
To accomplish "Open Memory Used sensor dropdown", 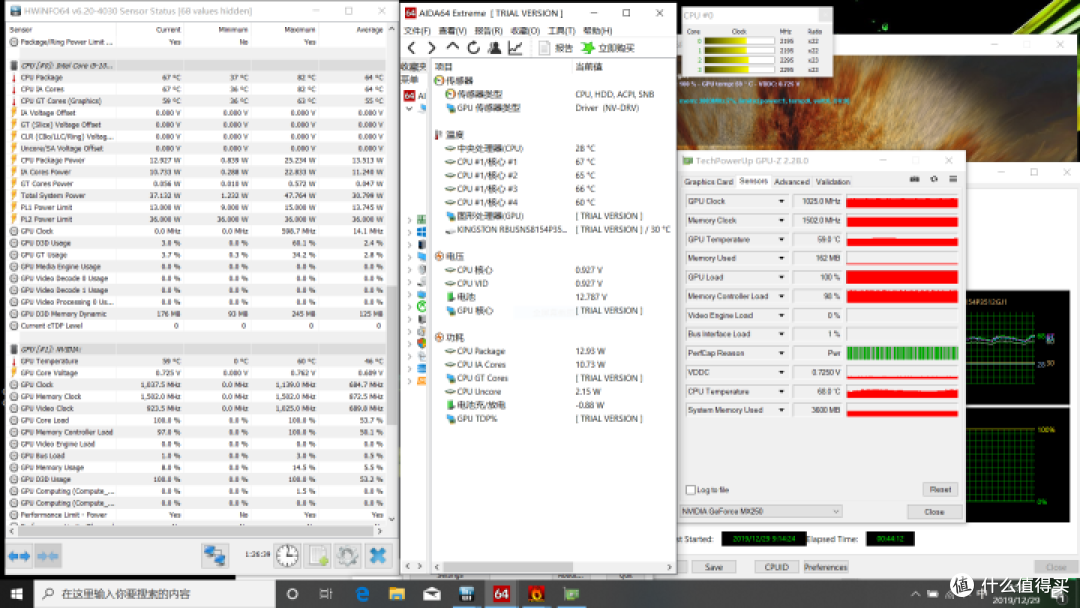I will 782,258.
